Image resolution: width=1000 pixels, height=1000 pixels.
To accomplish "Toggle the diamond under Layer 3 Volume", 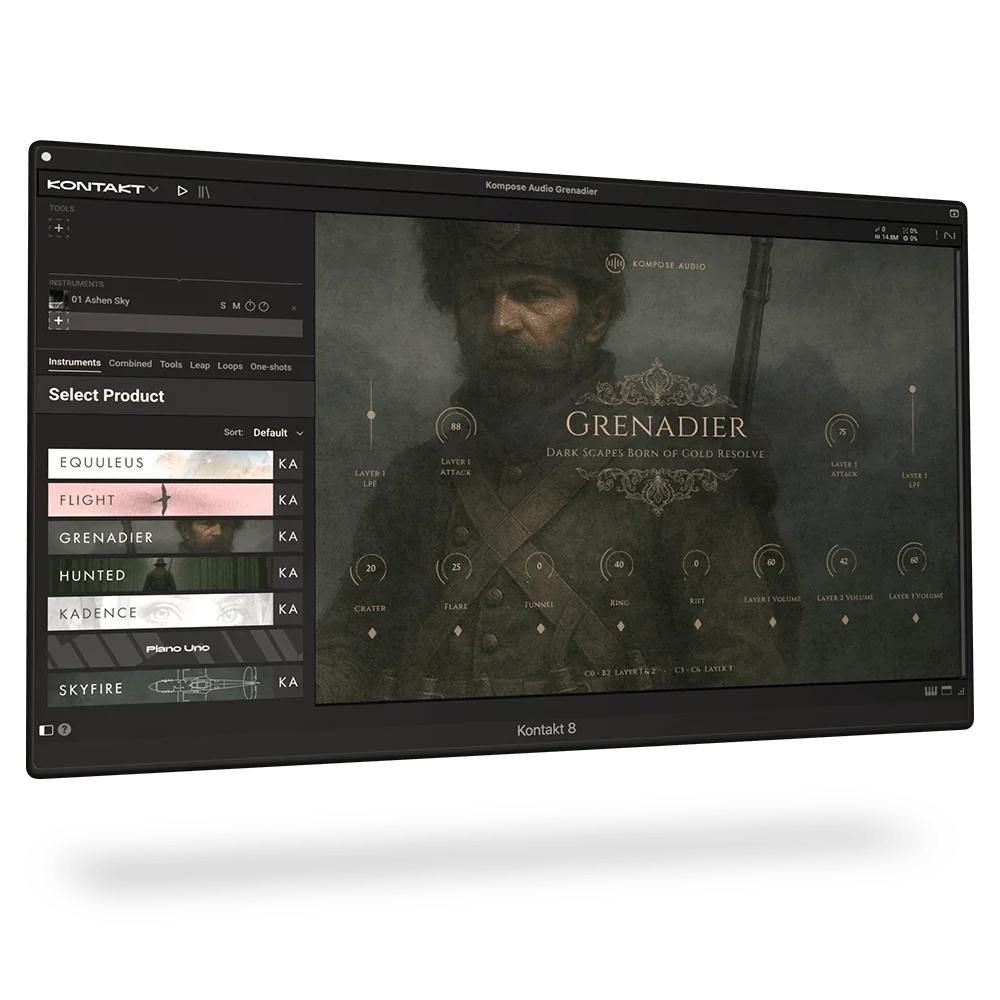I will 916,618.
